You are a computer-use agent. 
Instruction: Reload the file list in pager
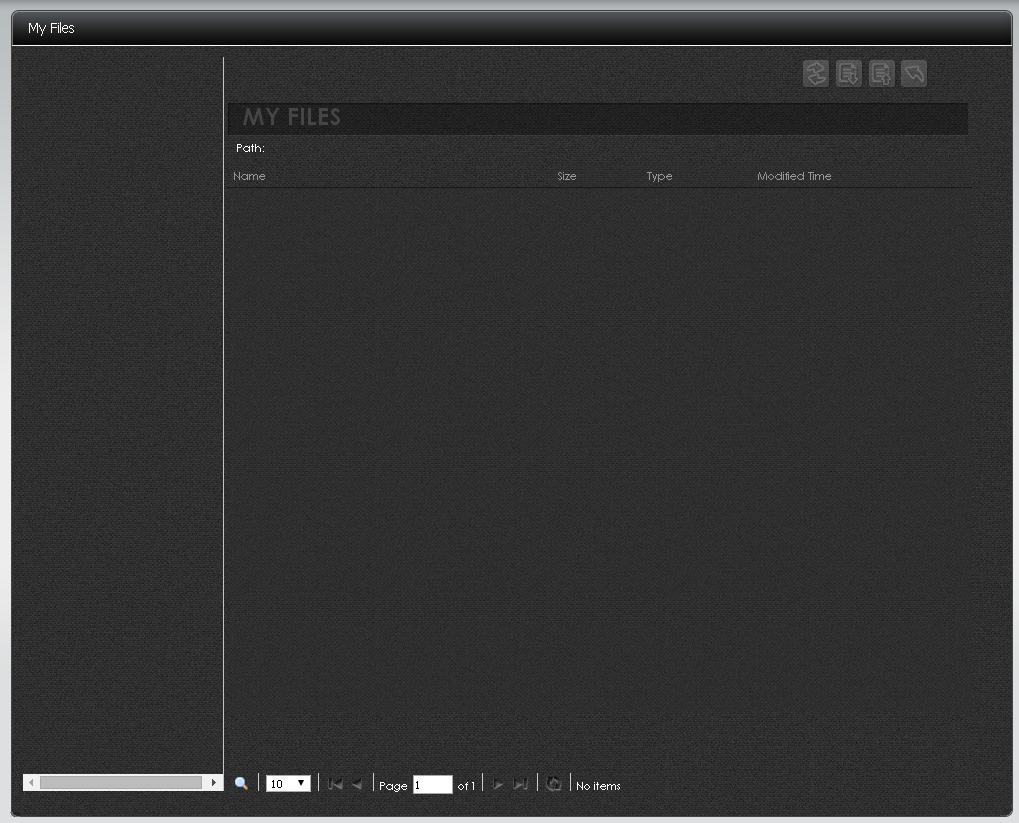click(x=553, y=784)
